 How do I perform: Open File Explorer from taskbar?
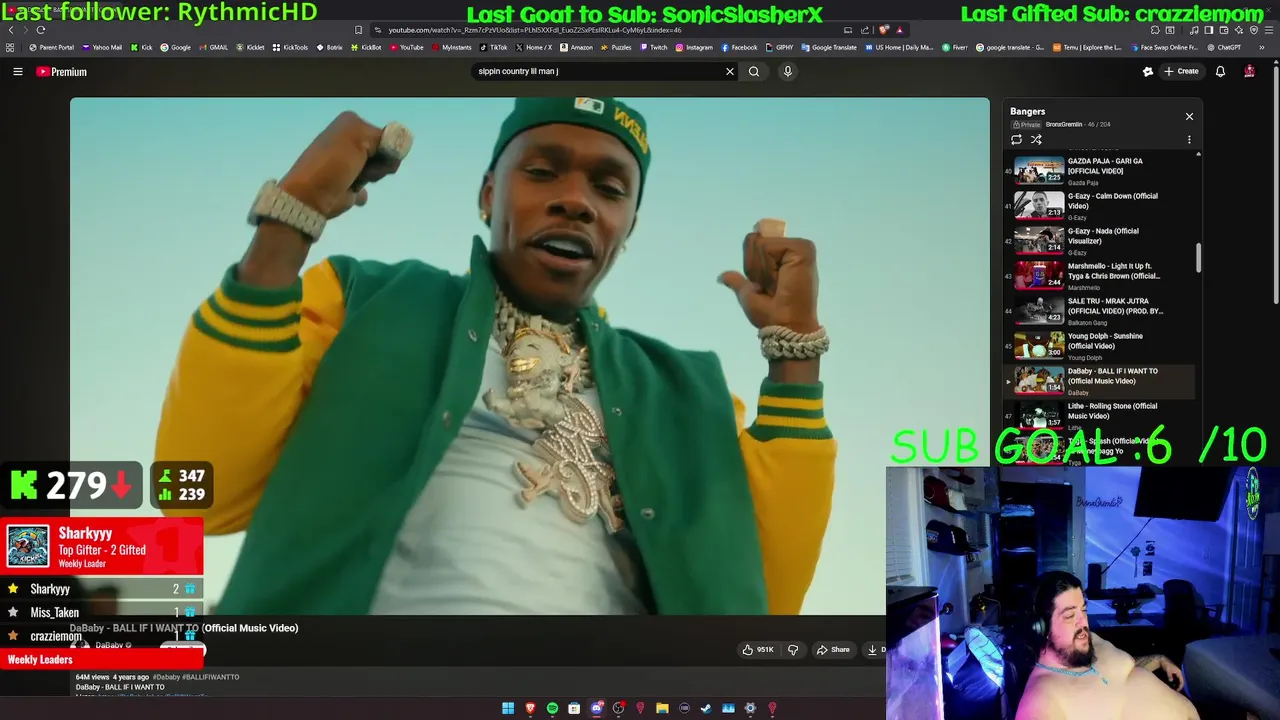662,708
